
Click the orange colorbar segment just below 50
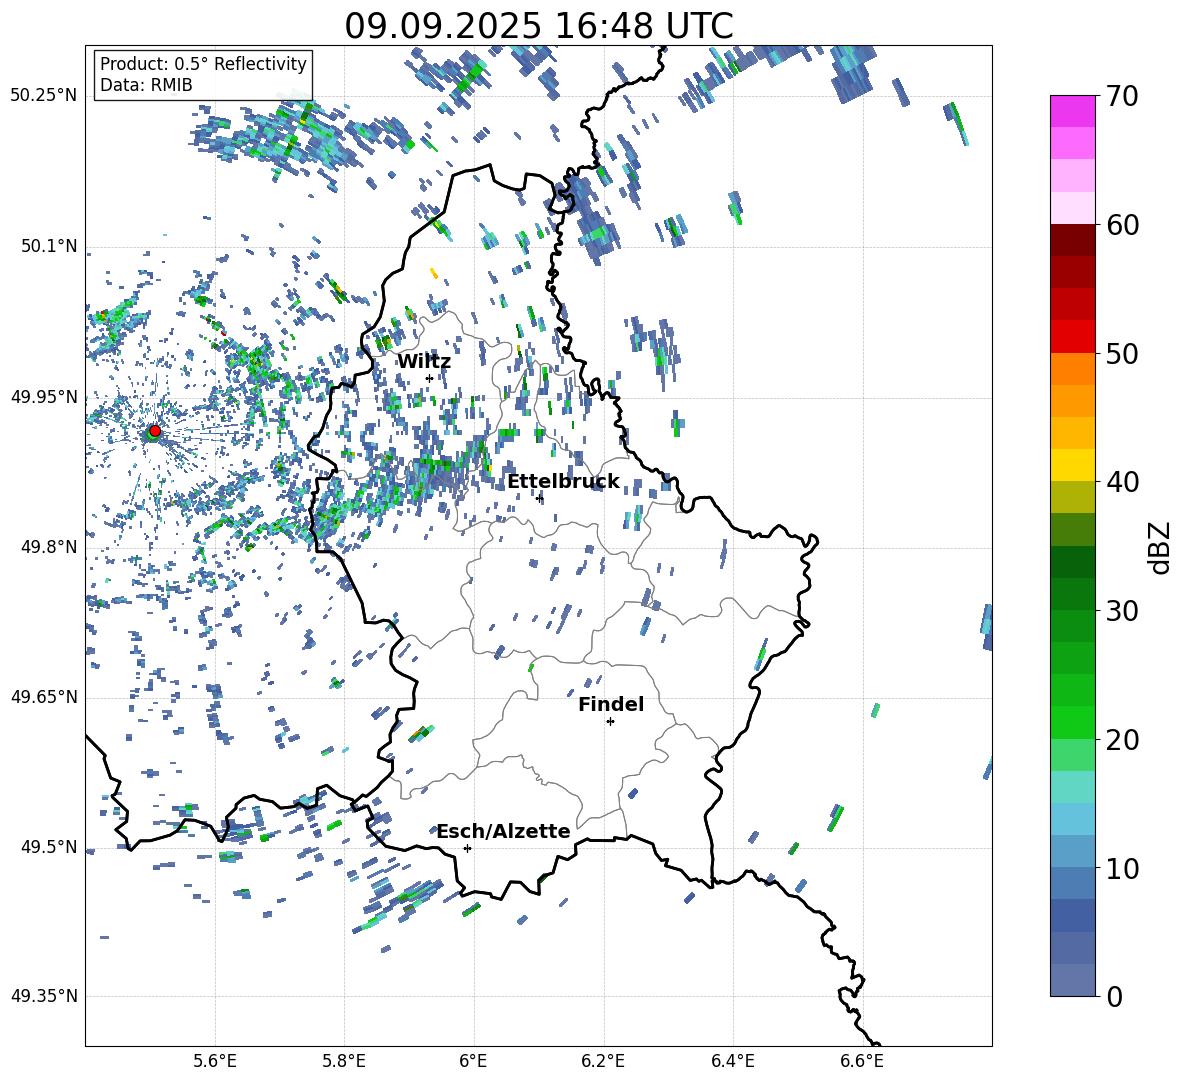click(1073, 369)
